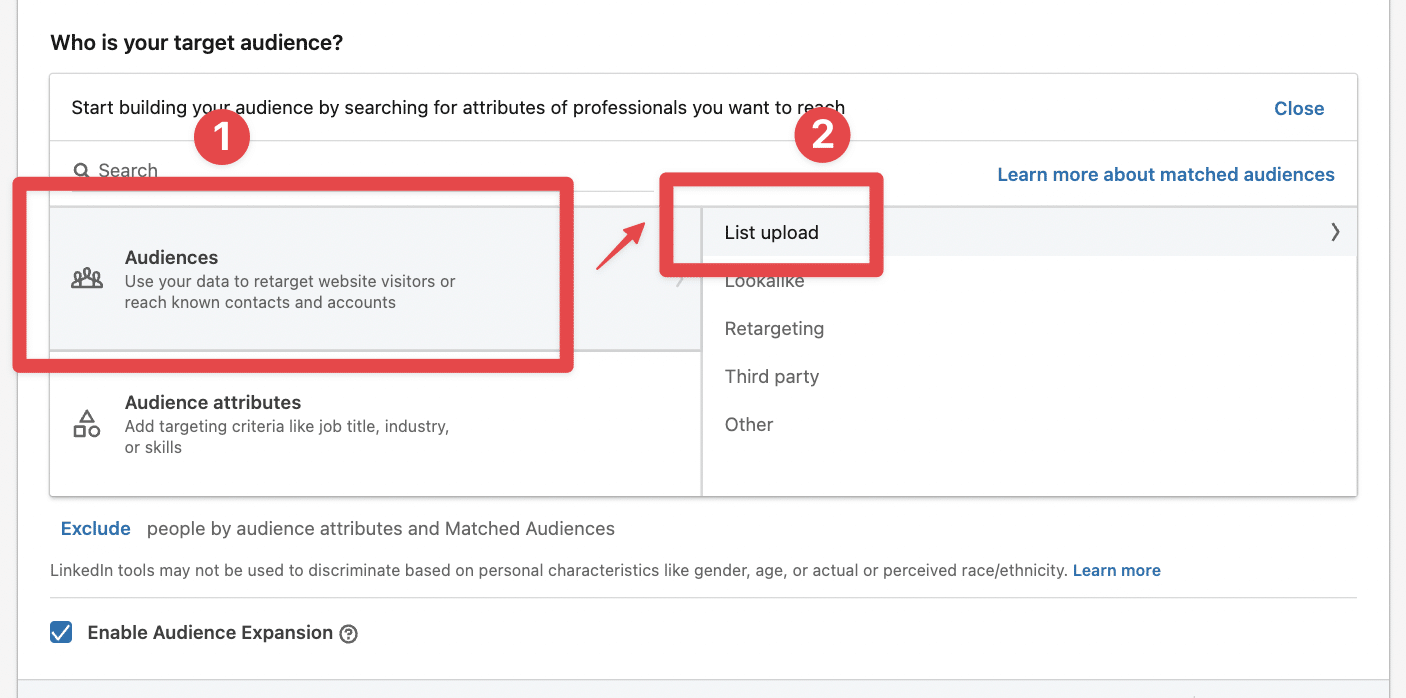Image resolution: width=1406 pixels, height=698 pixels.
Task: Uncheck Enable Audience Expansion checkbox
Action: [x=61, y=632]
